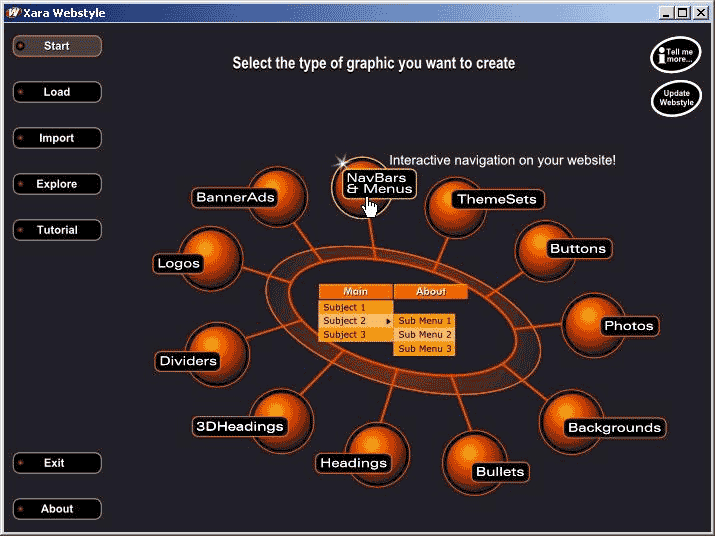The height and width of the screenshot is (536, 715).
Task: Click the Import button
Action: coord(57,138)
